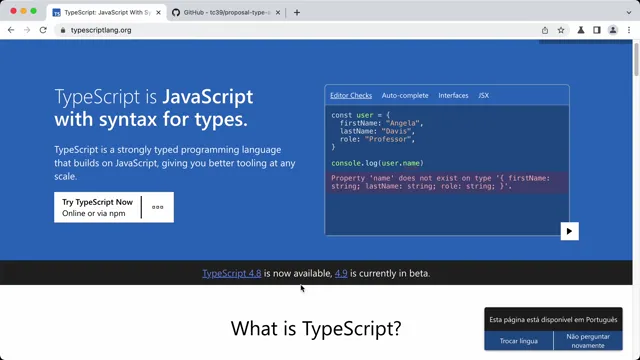Click the lock icon in address bar
Image resolution: width=640 pixels, height=360 pixels.
tap(63, 30)
